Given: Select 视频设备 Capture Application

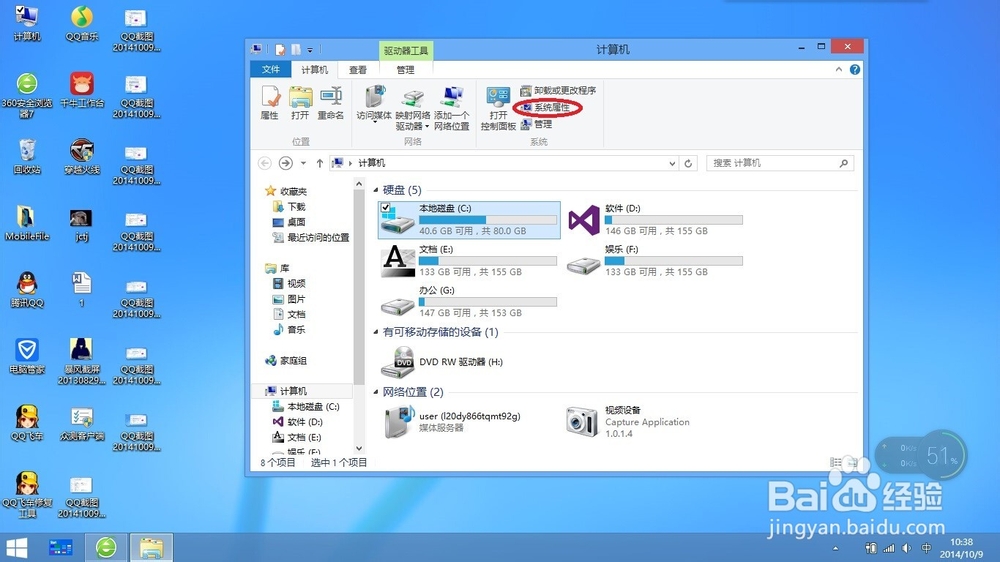Looking at the screenshot, I should click(x=629, y=422).
